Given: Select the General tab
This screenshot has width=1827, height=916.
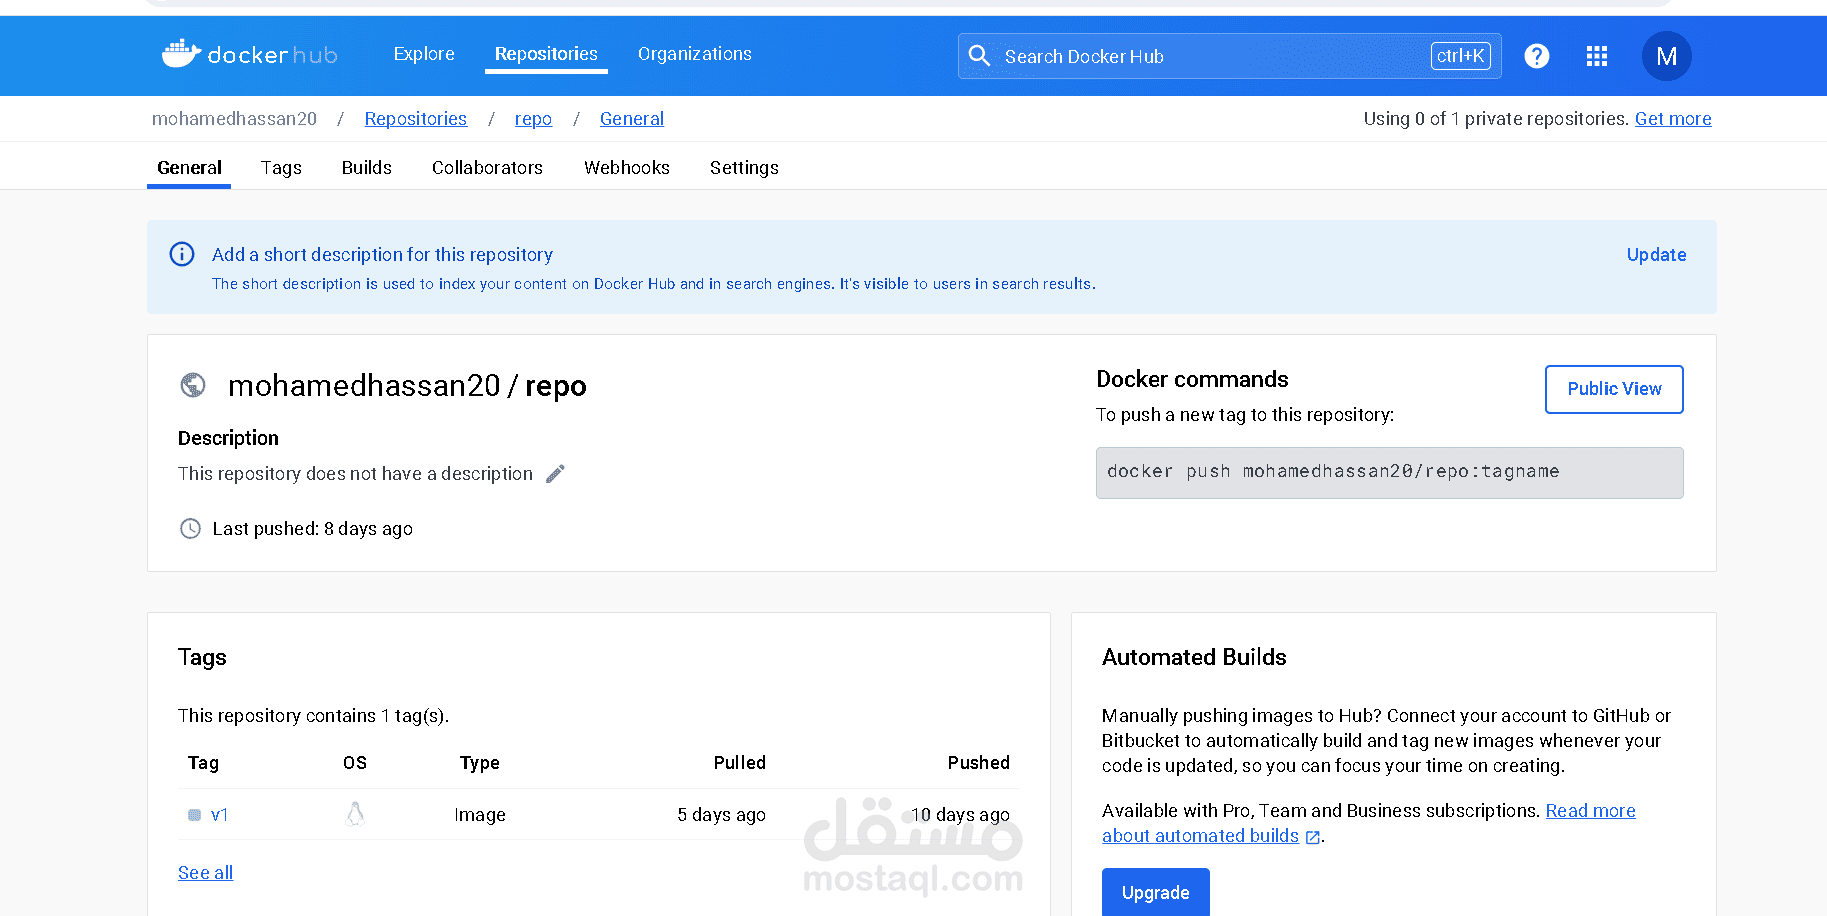Looking at the screenshot, I should tap(189, 168).
